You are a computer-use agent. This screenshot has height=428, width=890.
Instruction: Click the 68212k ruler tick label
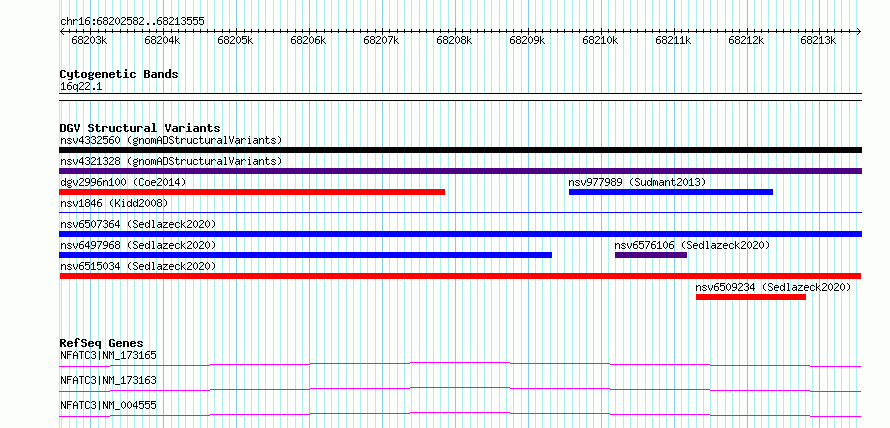point(746,41)
